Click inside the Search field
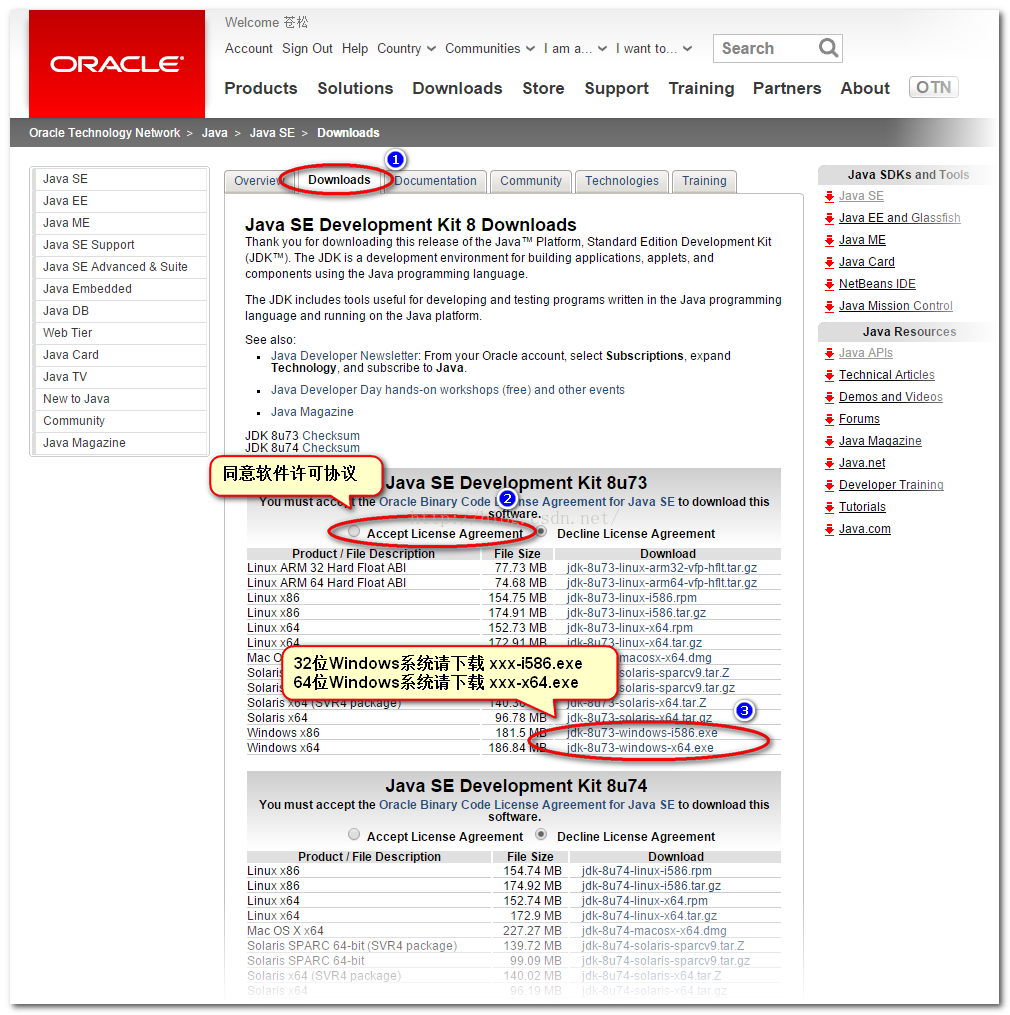 click(765, 49)
